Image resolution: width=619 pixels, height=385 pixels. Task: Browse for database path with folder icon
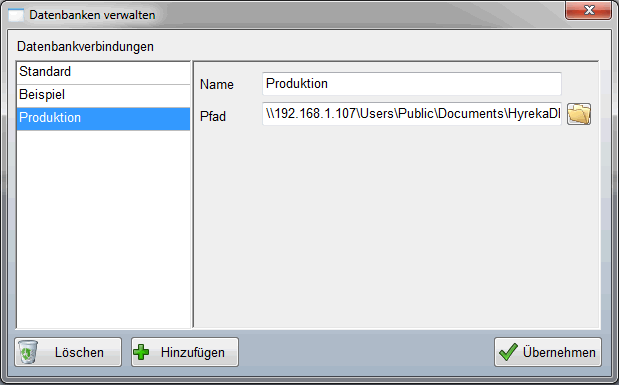(x=579, y=114)
